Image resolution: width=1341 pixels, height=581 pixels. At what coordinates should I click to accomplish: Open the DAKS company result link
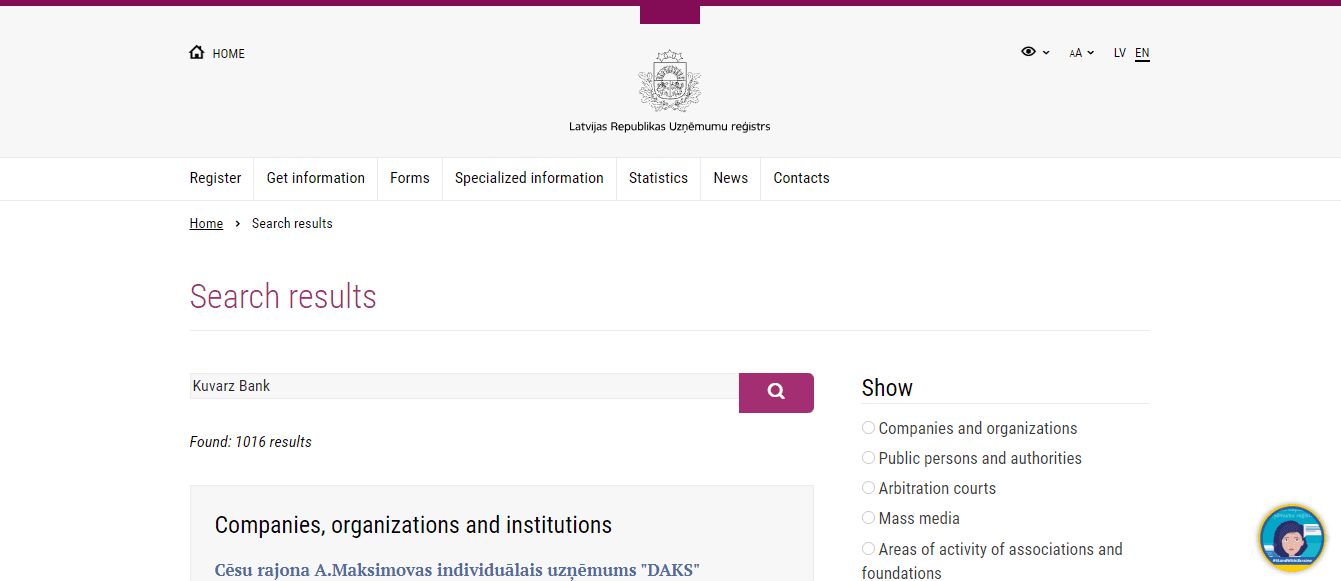click(x=457, y=570)
